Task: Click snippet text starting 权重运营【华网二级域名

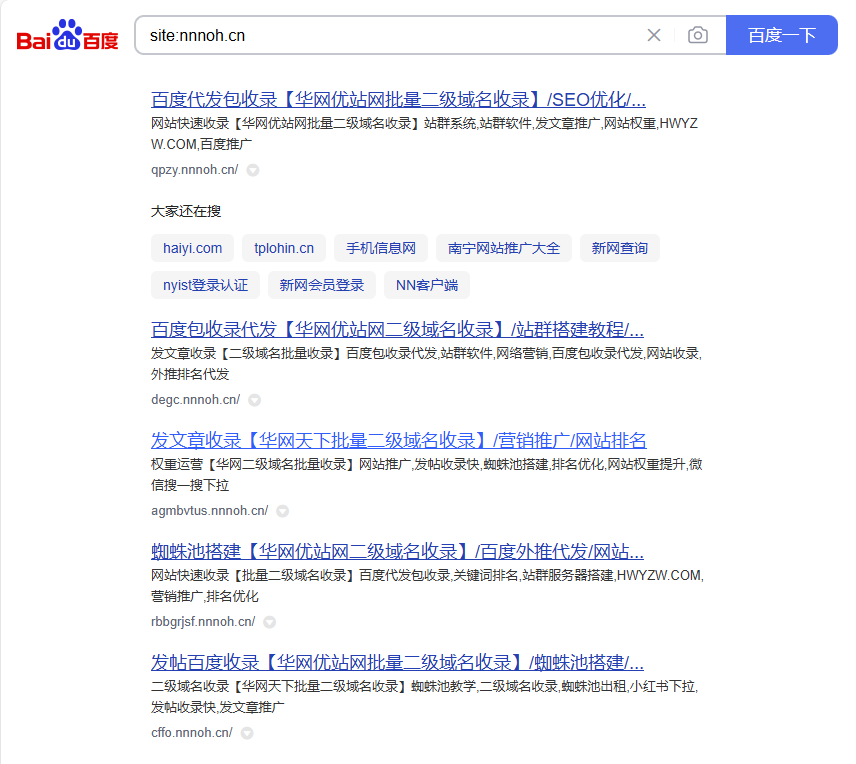Action: tap(426, 475)
